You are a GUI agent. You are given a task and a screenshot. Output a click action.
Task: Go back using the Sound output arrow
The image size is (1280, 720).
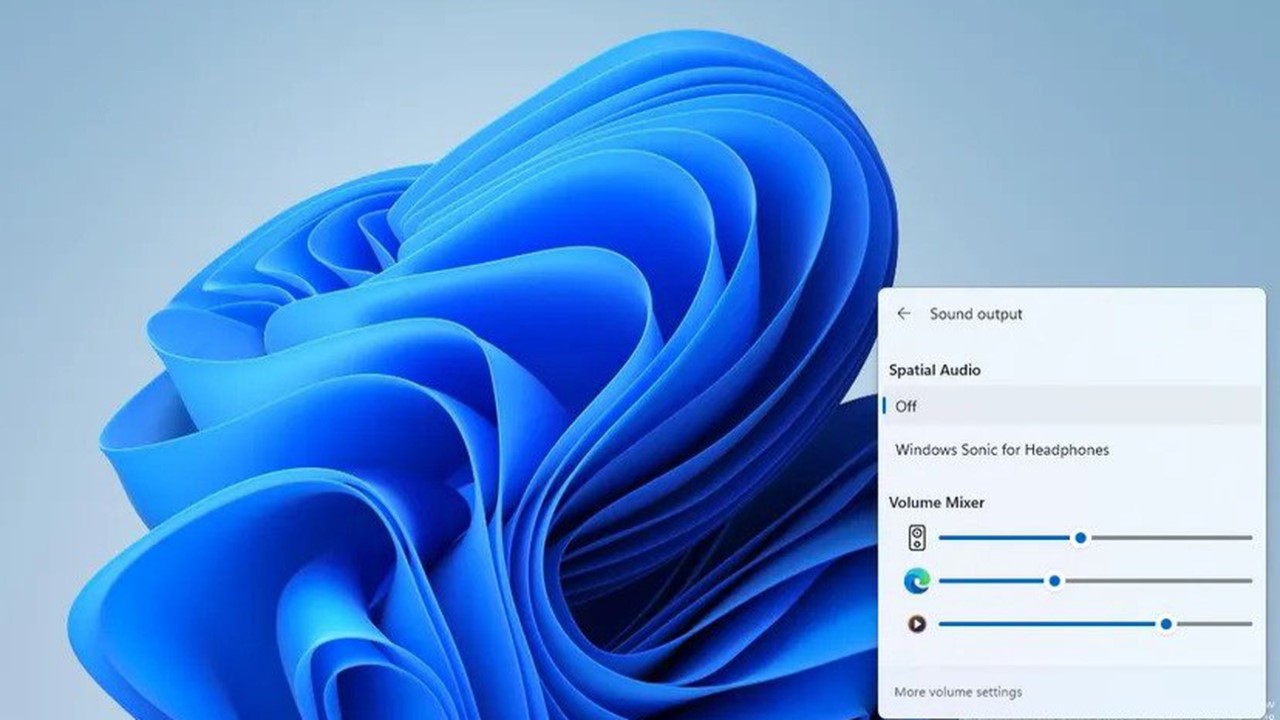[904, 314]
